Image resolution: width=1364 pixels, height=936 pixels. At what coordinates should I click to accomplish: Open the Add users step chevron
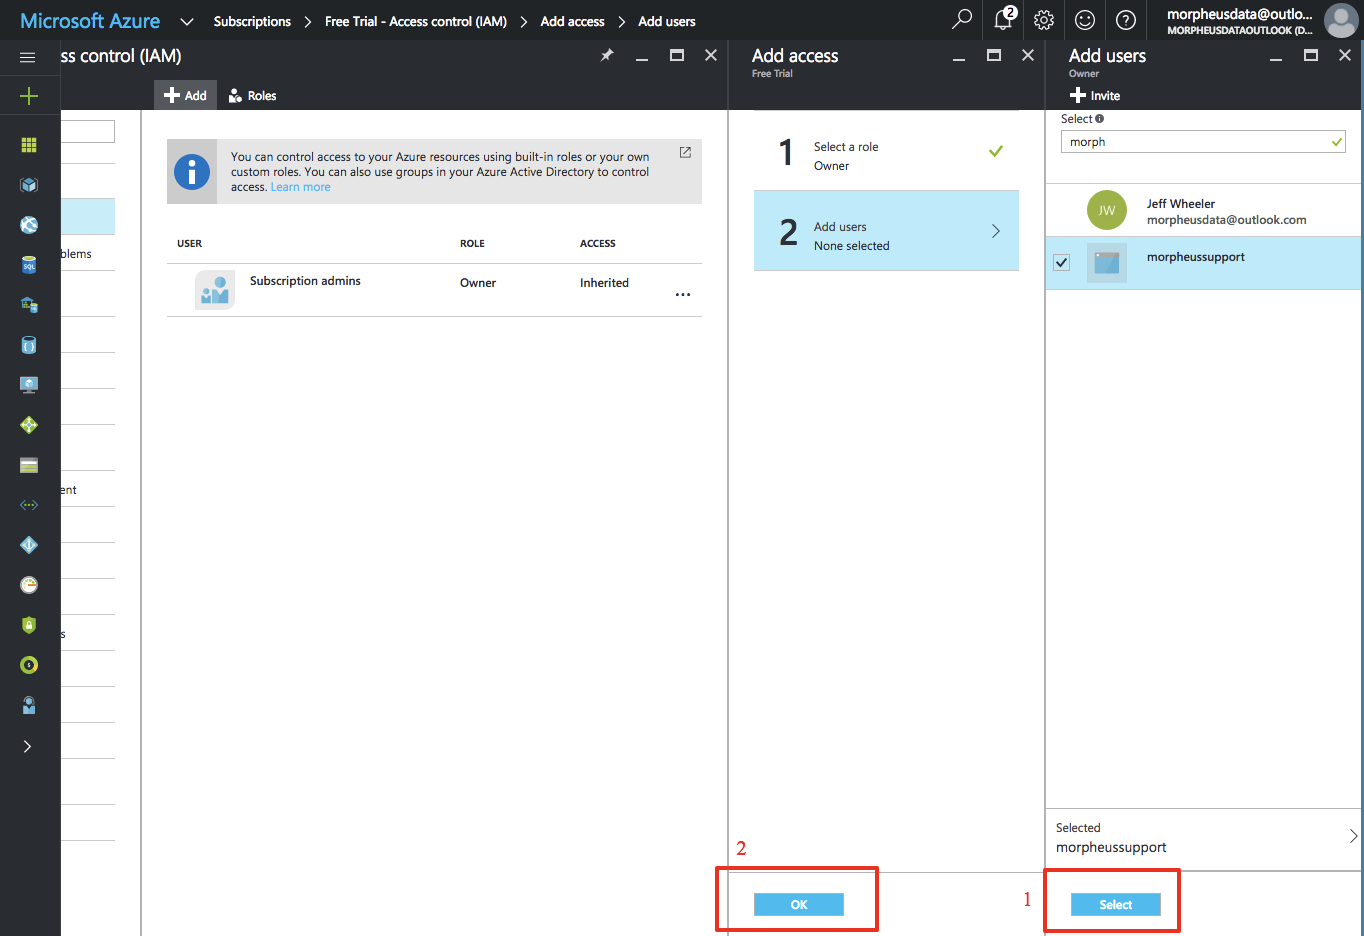(x=996, y=231)
